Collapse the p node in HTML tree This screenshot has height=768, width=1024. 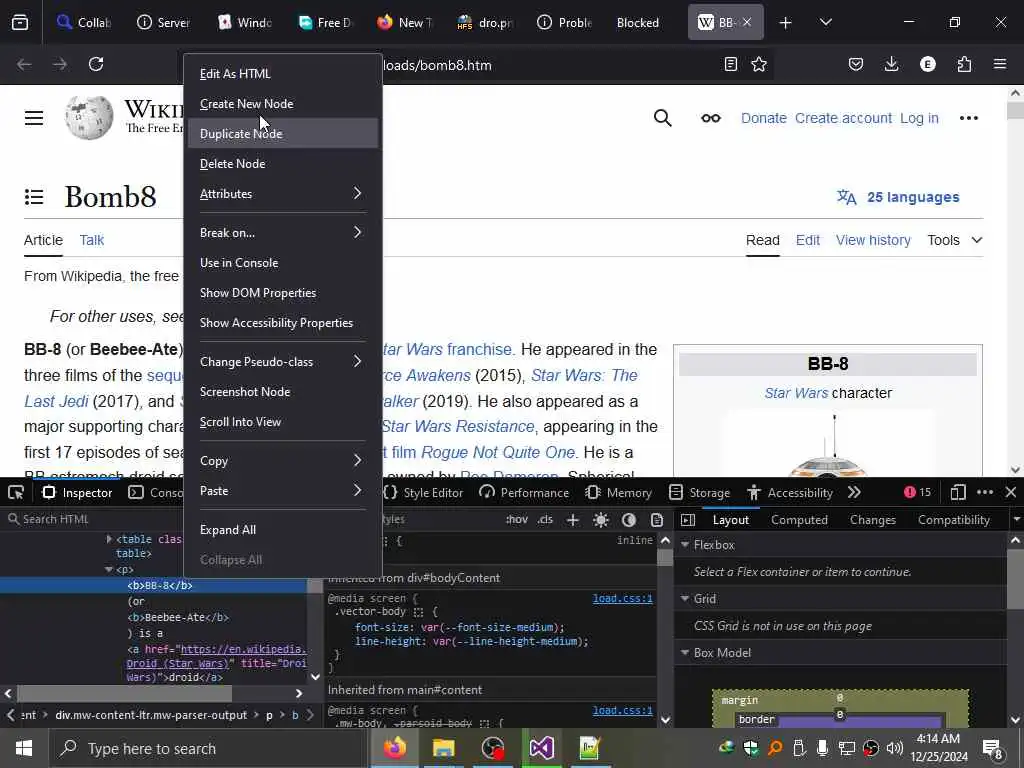[108, 569]
